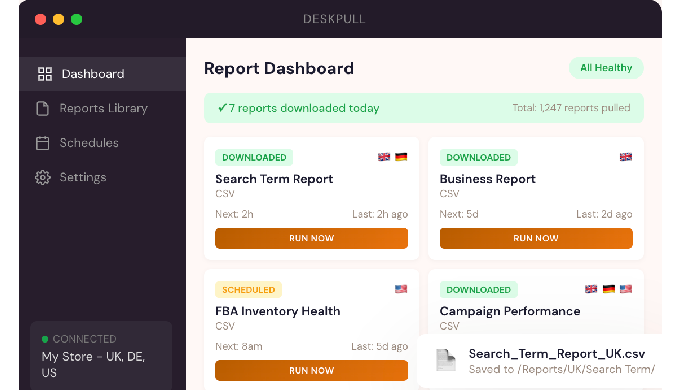Click the All Healthy status badge

(606, 68)
